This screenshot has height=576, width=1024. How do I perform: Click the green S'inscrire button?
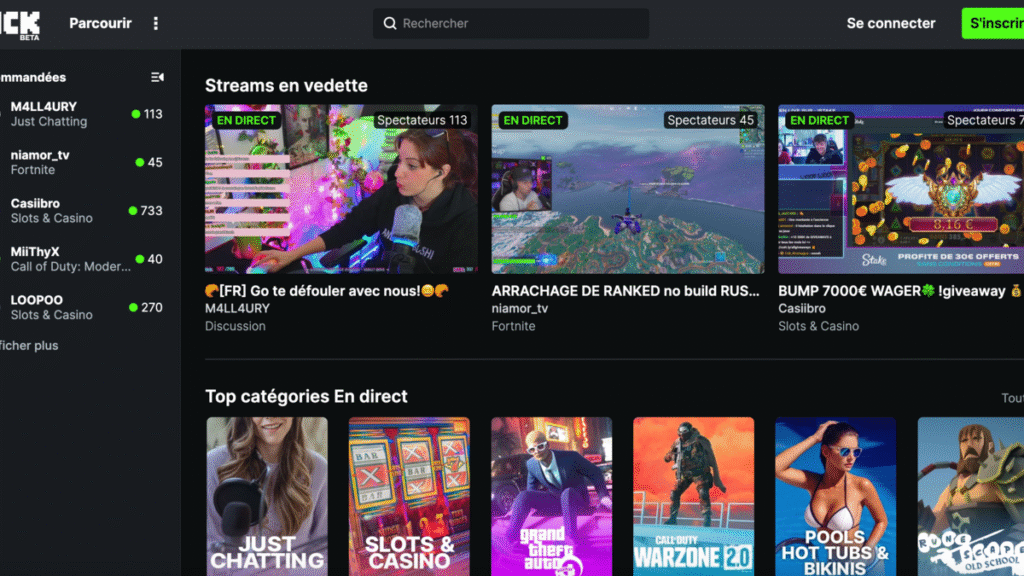994,24
